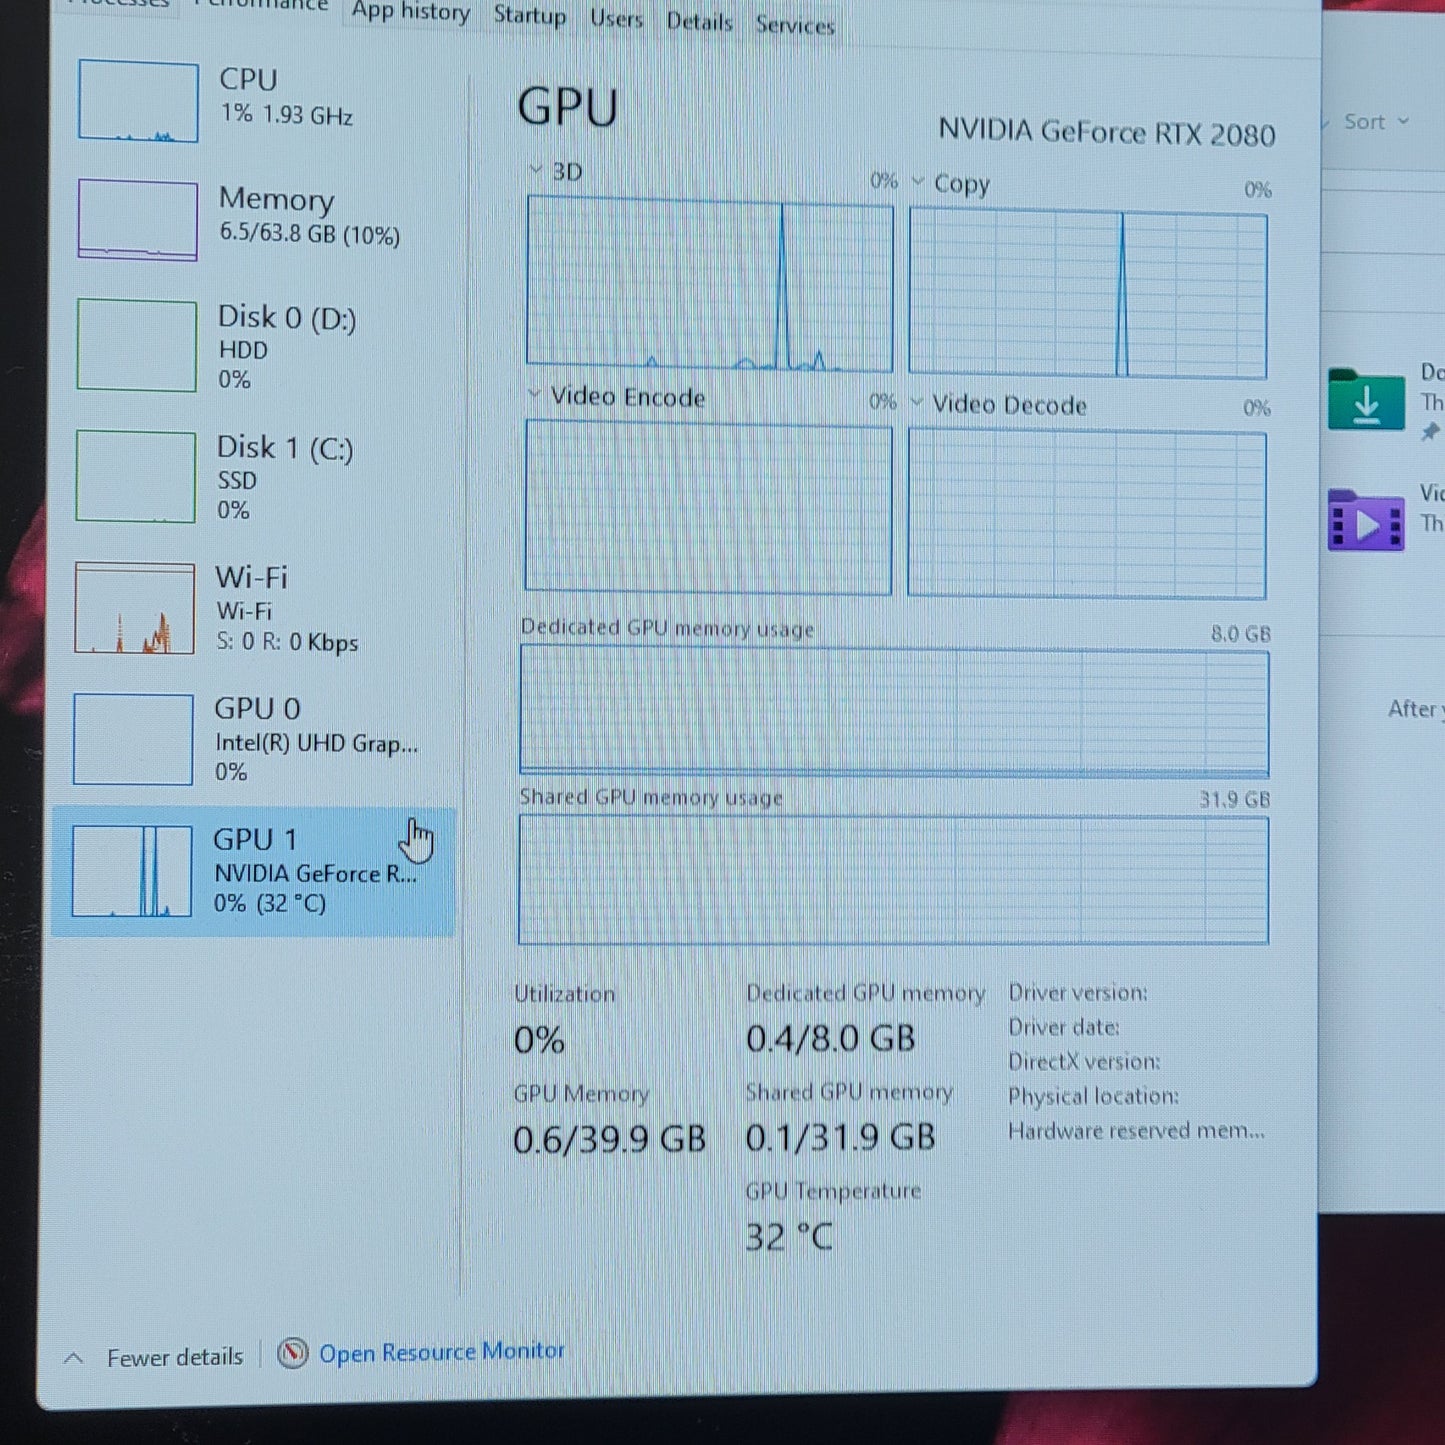Click the Hardware reserved memory label
The height and width of the screenshot is (1445, 1445).
[1137, 1130]
